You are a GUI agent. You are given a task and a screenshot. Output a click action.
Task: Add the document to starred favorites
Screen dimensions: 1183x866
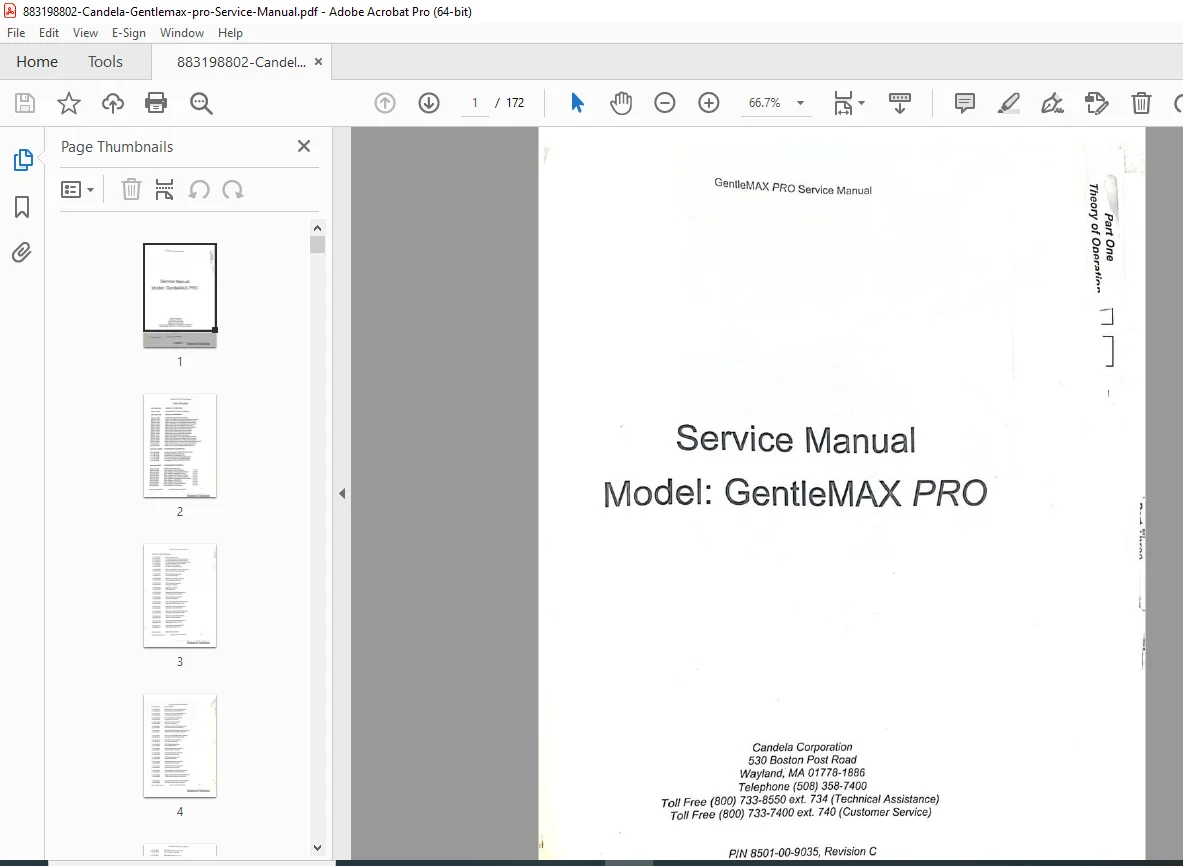(69, 103)
